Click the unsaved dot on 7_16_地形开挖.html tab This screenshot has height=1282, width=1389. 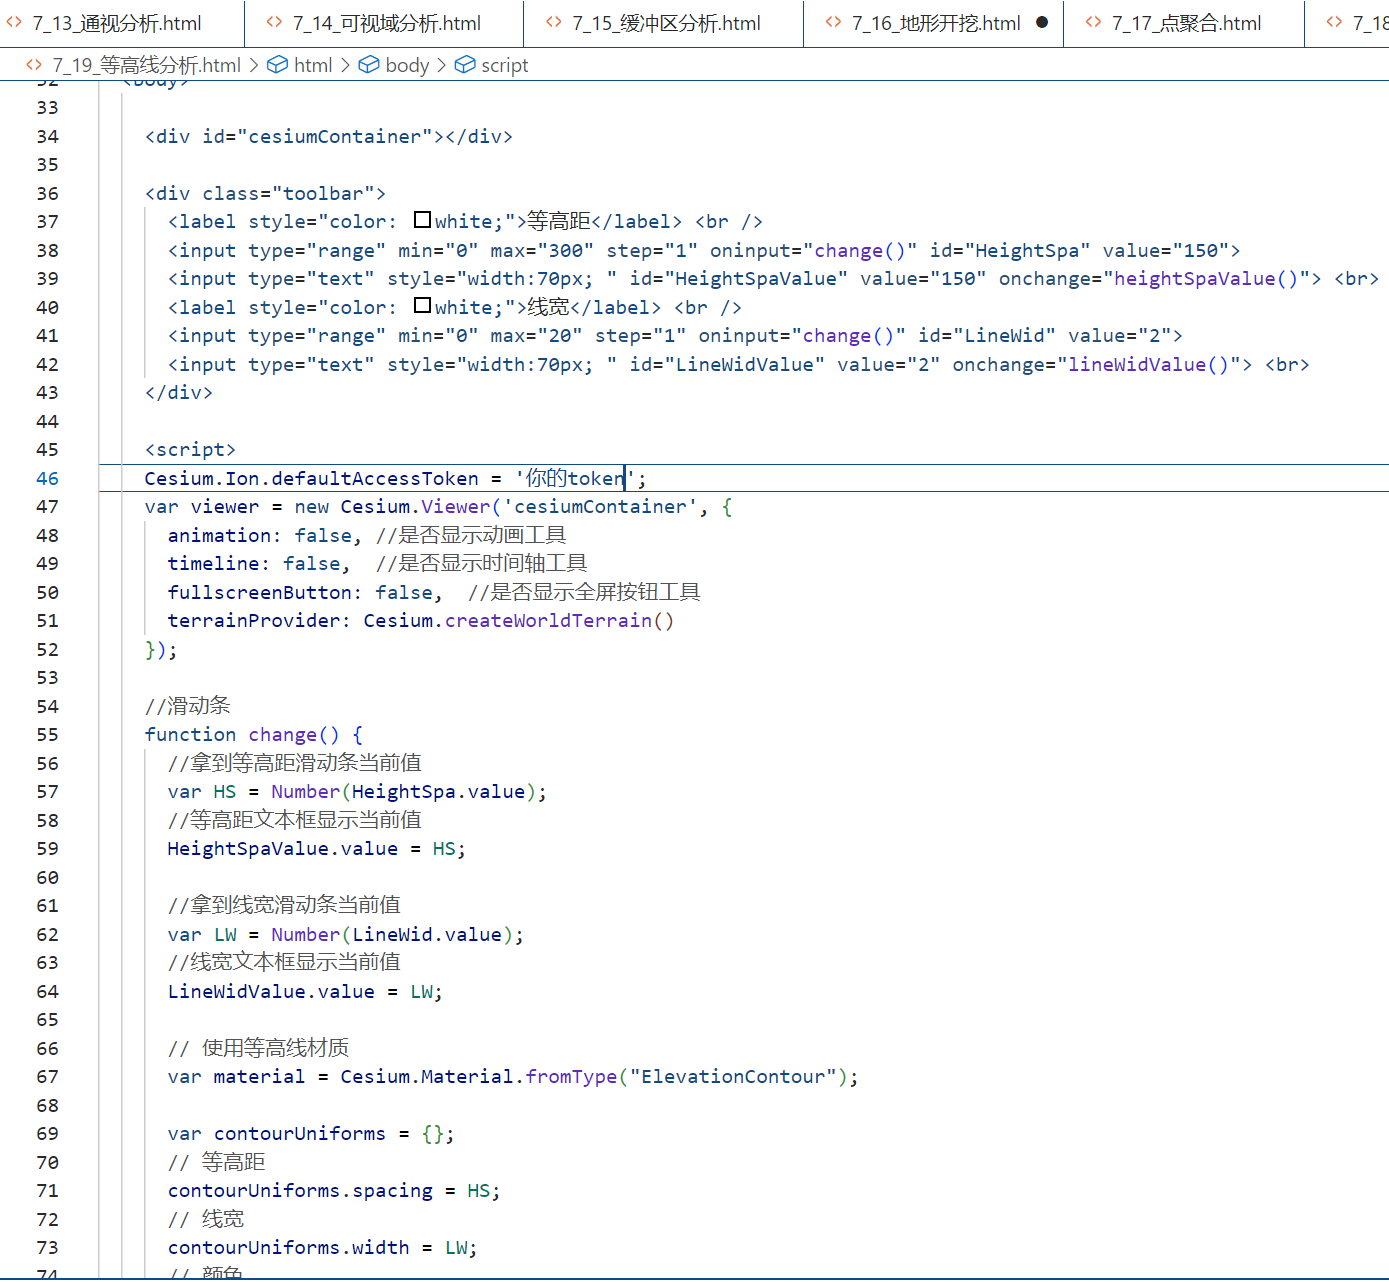click(x=1042, y=22)
